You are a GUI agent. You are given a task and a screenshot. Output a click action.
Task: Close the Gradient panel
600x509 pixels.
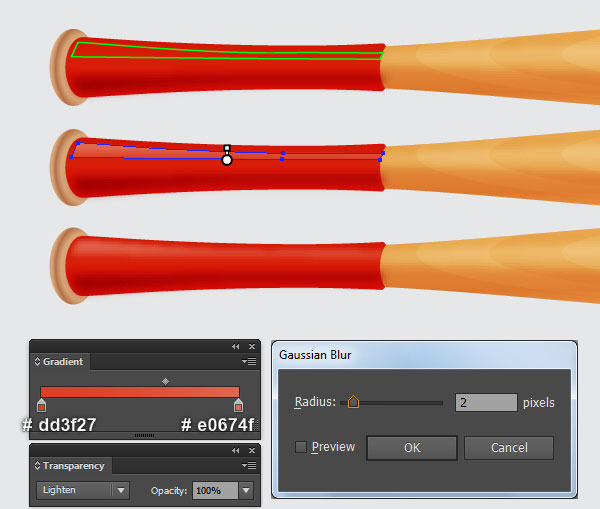(252, 346)
